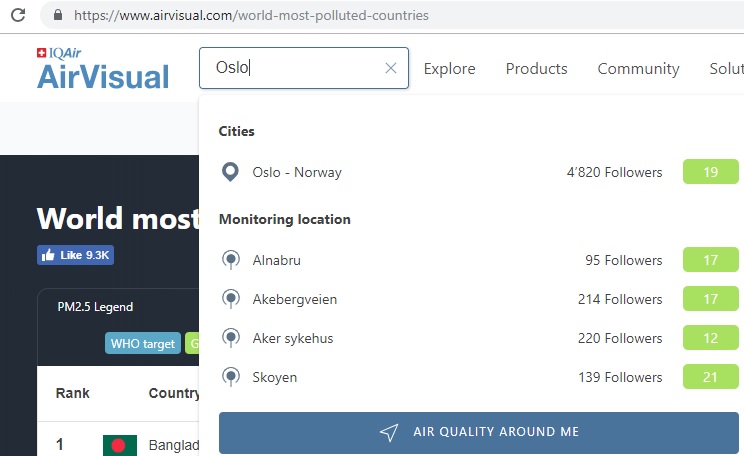Click the location pin icon beside Oslo - Norway
The image size is (744, 456).
point(231,172)
